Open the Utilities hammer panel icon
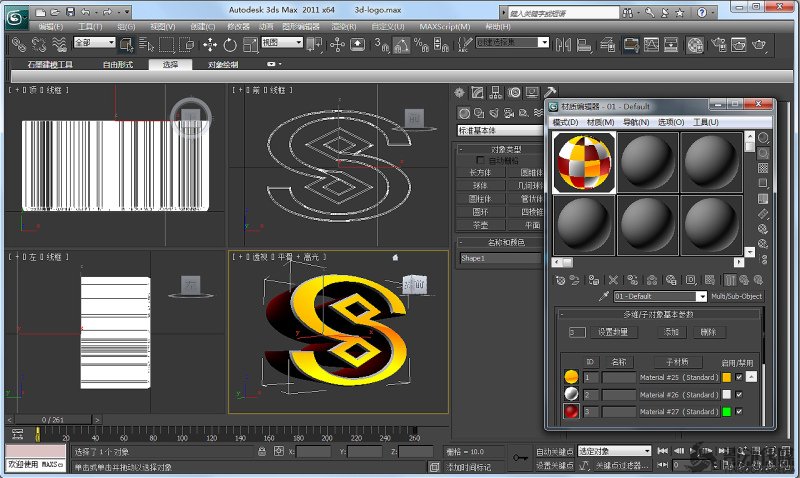Viewport: 800px width, 478px height. pyautogui.click(x=549, y=91)
